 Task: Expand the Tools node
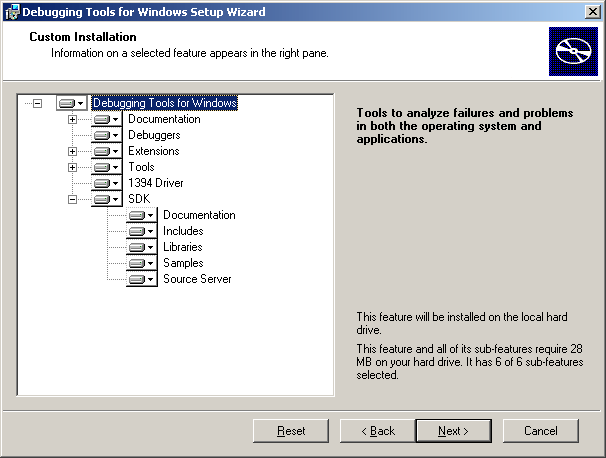coord(72,167)
